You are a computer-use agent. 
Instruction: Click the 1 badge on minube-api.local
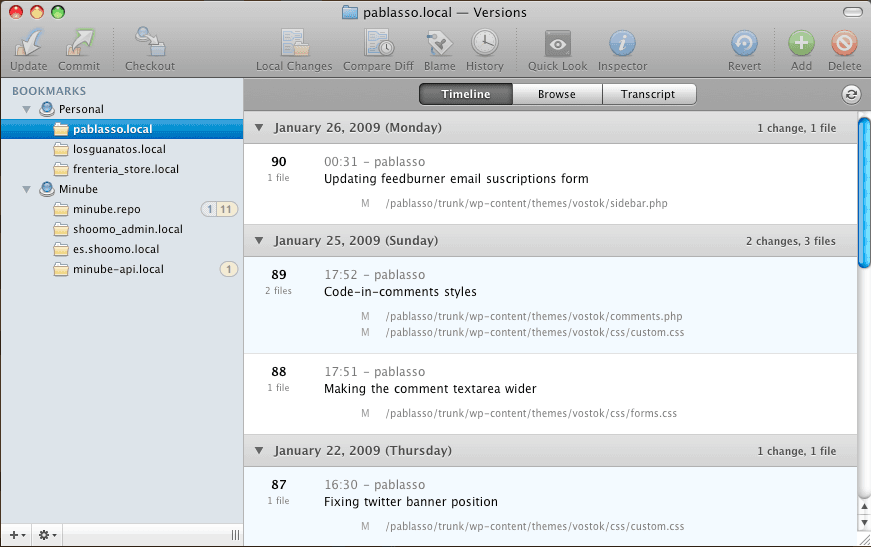(228, 269)
